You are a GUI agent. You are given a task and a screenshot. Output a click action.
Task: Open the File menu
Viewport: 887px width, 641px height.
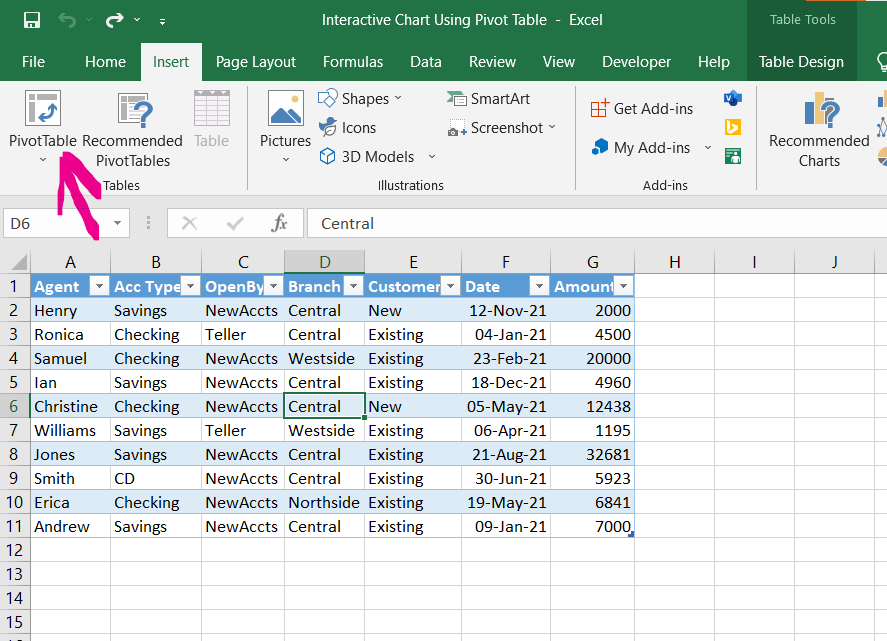point(33,62)
